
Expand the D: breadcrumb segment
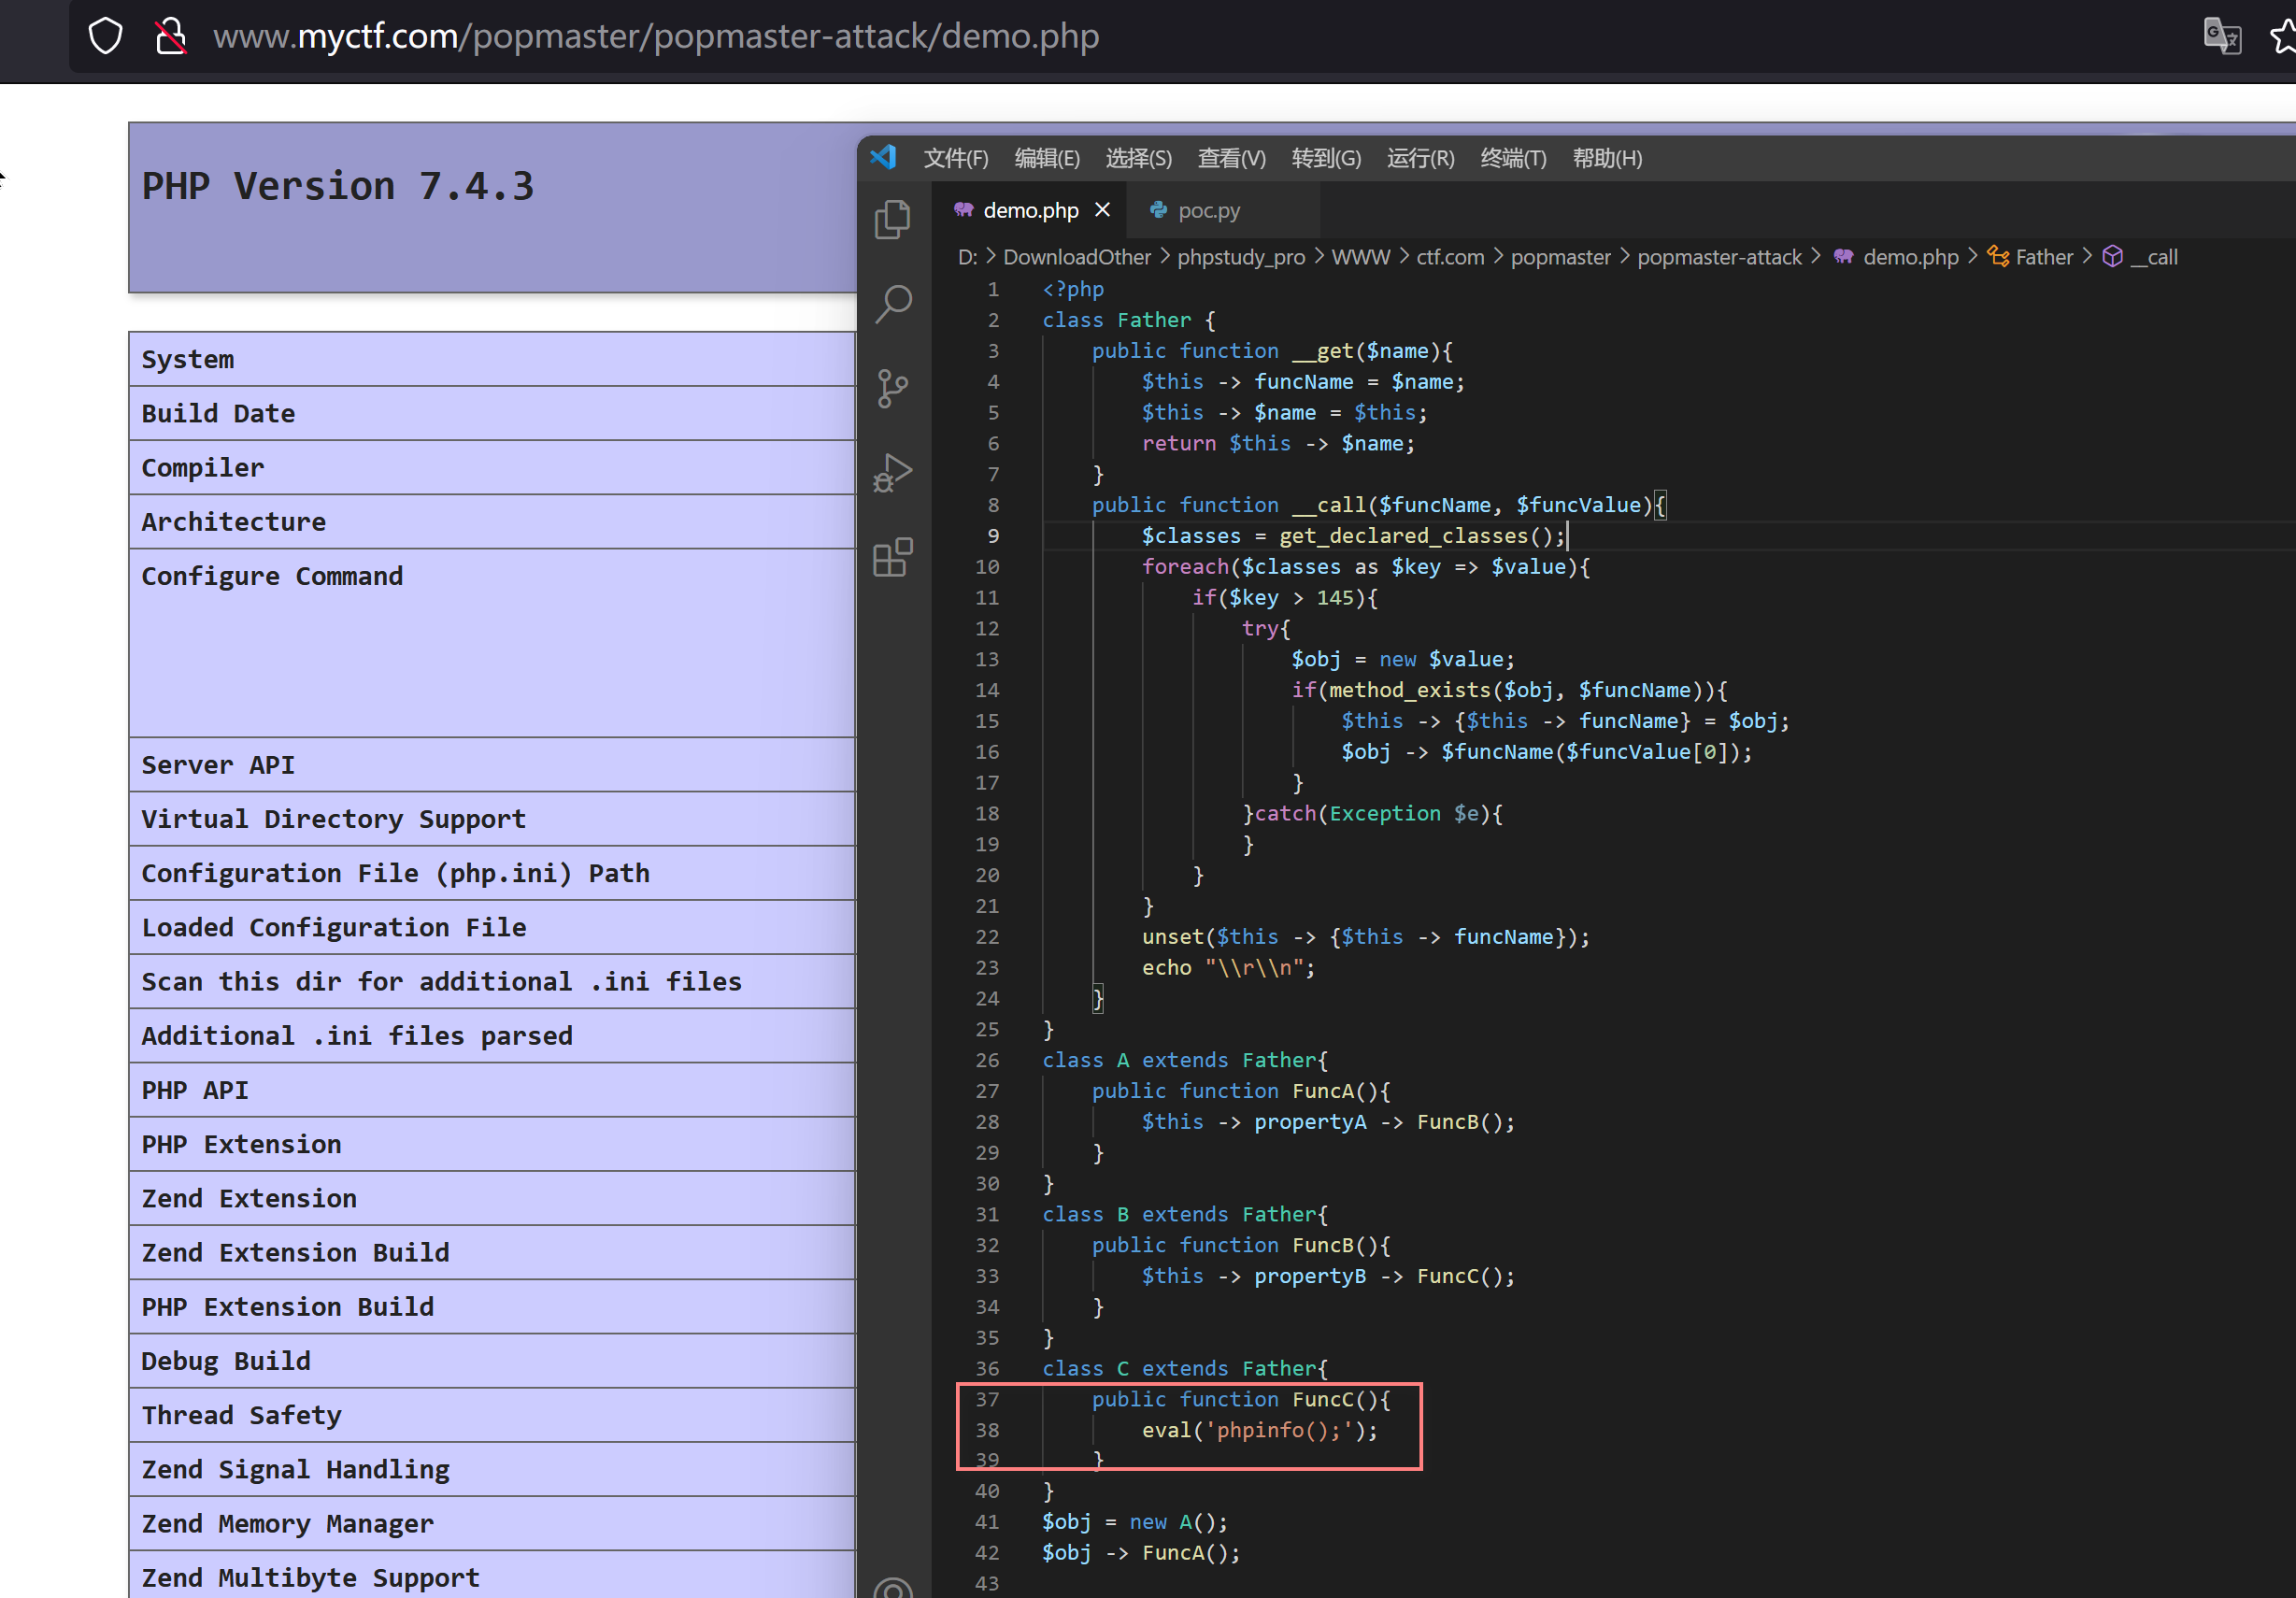pos(967,257)
